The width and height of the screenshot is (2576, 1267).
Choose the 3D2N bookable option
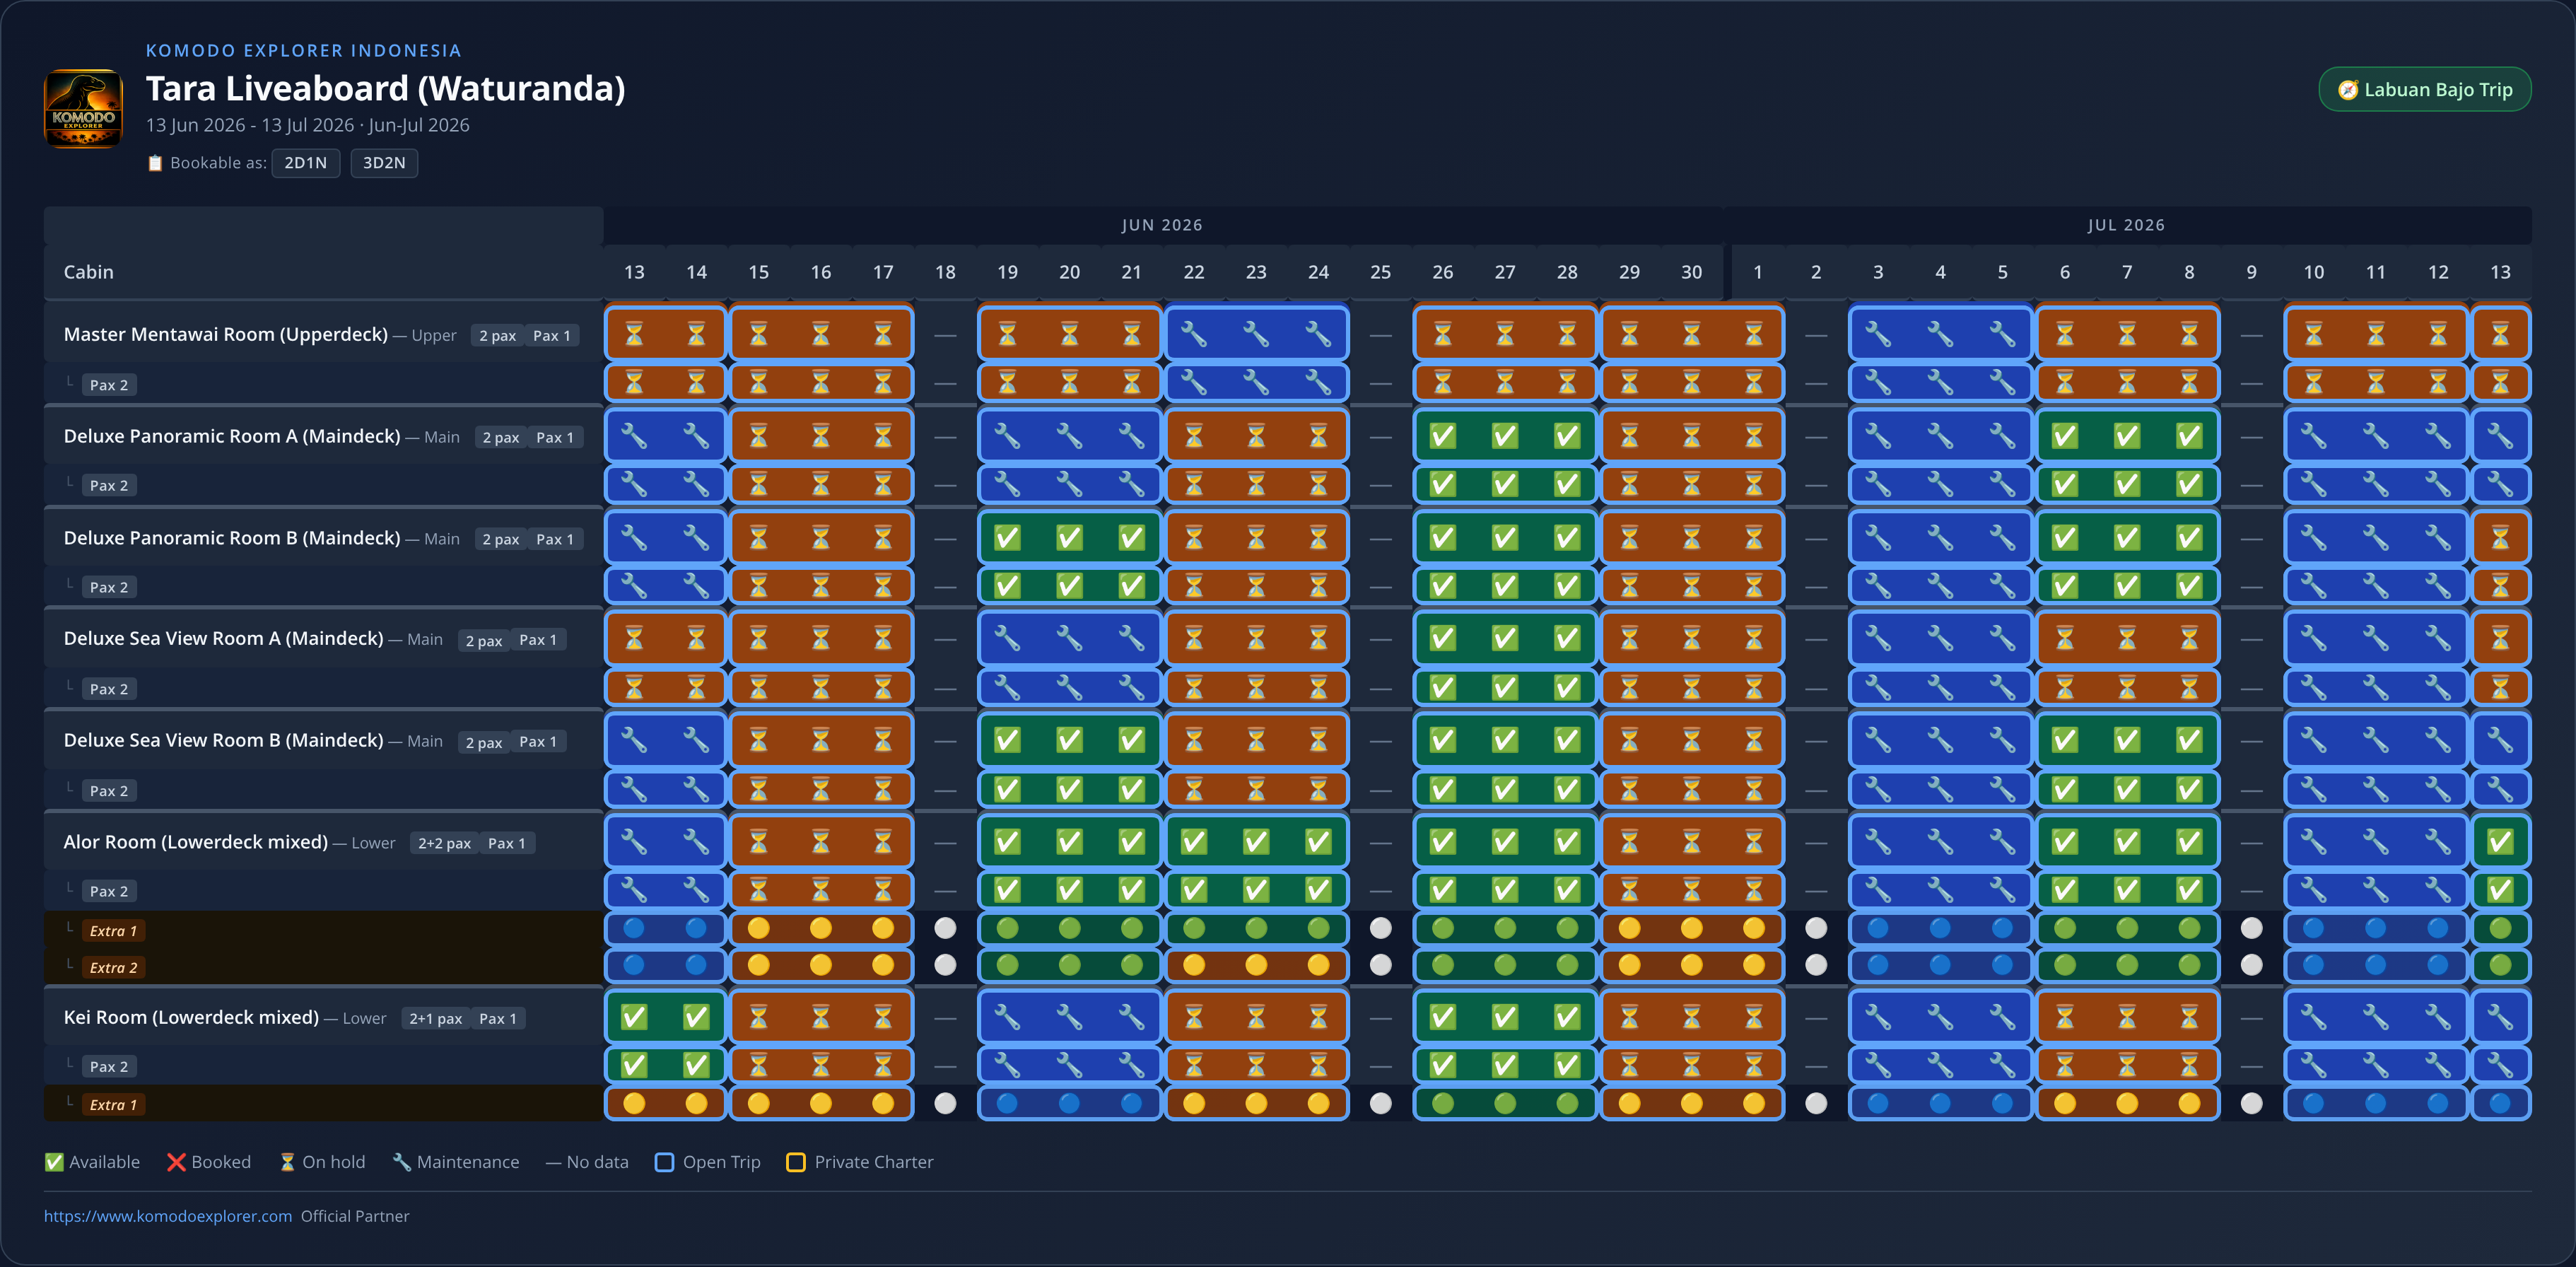384,163
